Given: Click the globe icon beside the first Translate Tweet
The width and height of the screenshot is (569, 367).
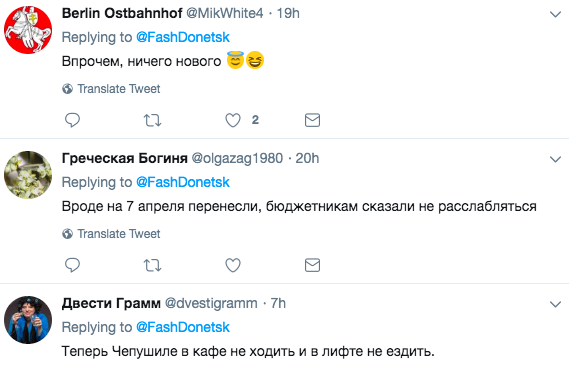Looking at the screenshot, I should (67, 89).
